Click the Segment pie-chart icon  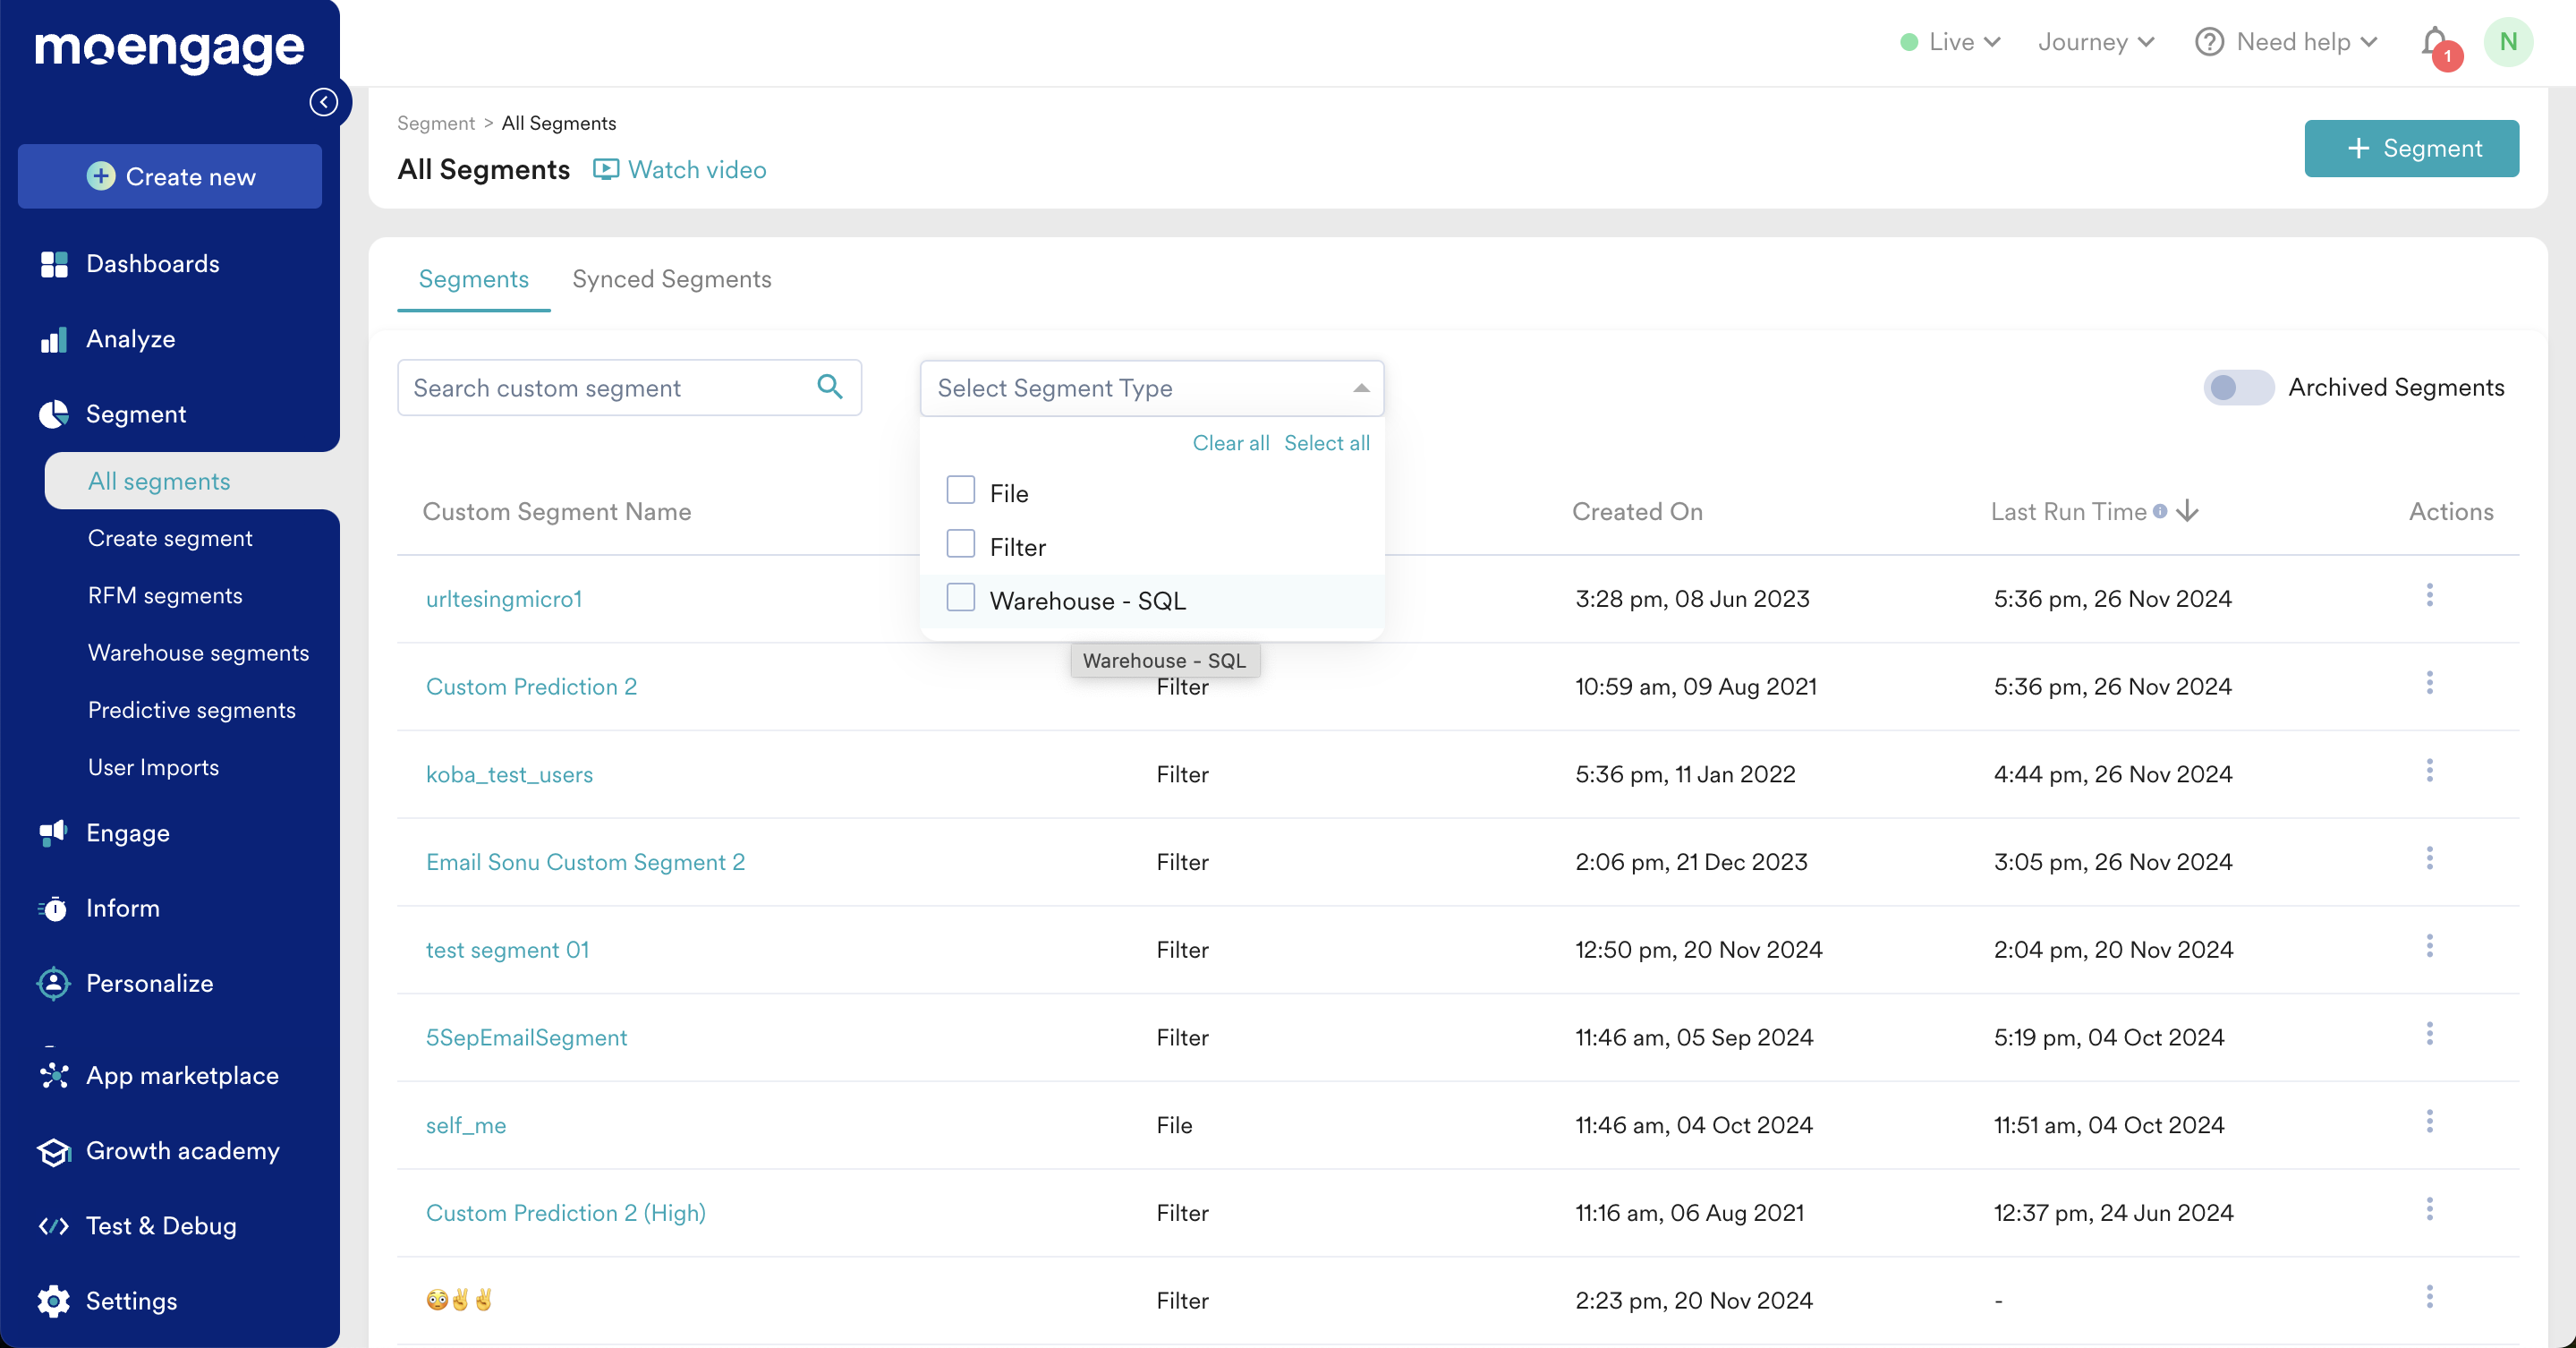52,413
